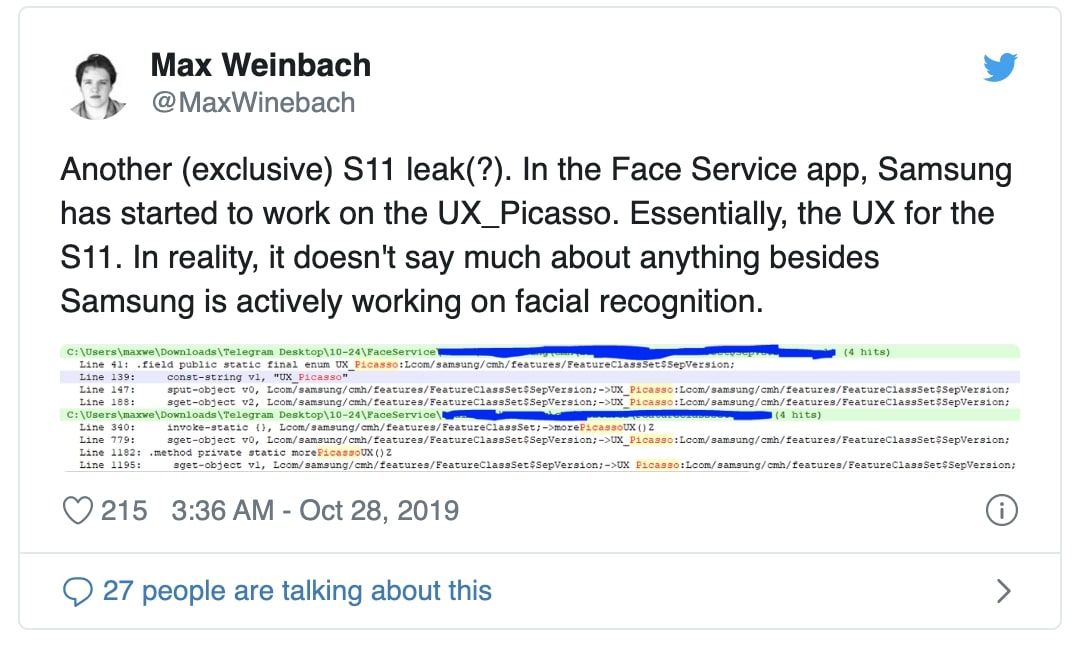1084x646 pixels.
Task: Click the 215 likes count
Action: click(x=124, y=511)
